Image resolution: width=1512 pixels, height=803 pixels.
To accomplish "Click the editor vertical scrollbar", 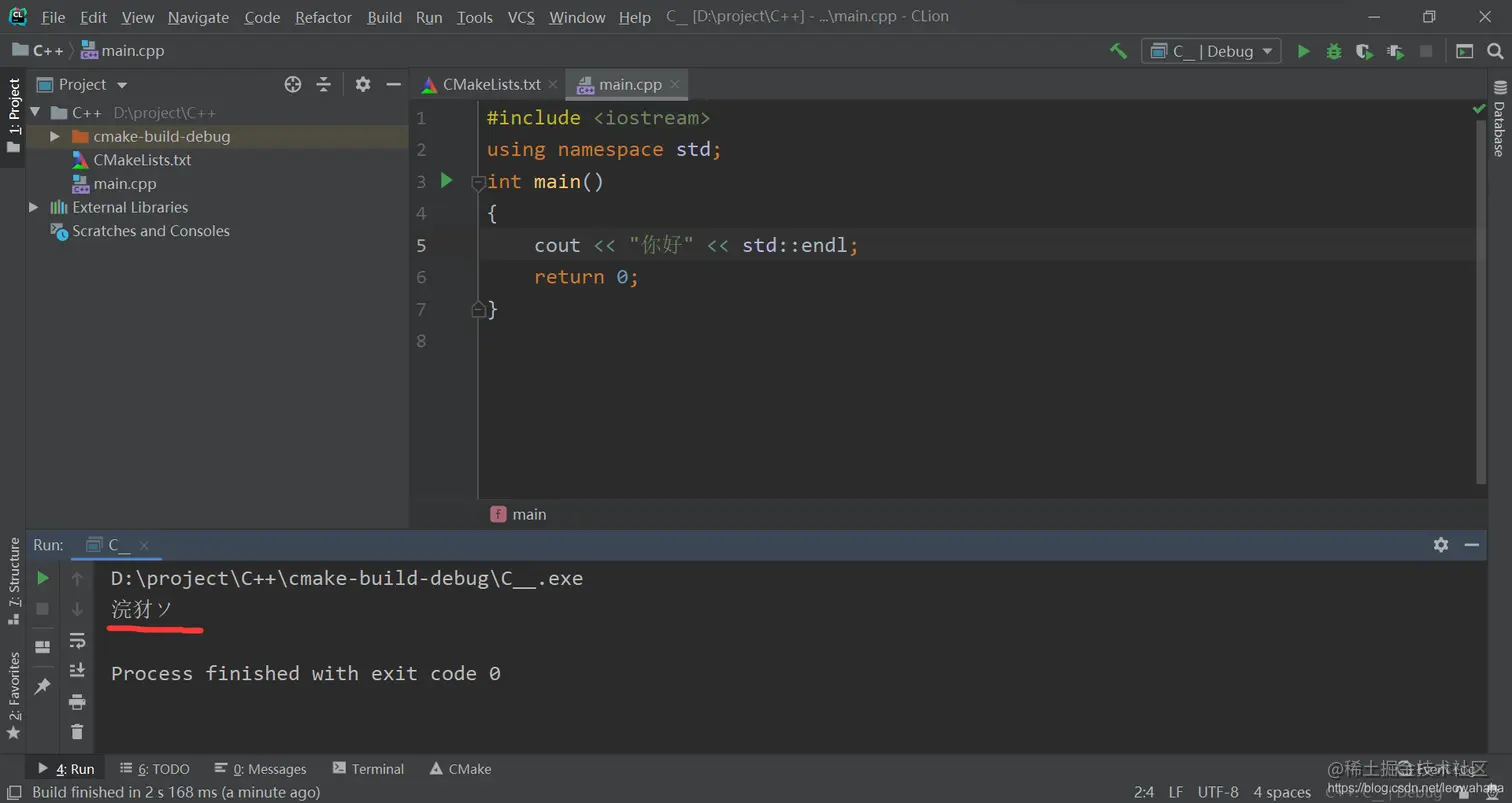I will (x=1480, y=300).
